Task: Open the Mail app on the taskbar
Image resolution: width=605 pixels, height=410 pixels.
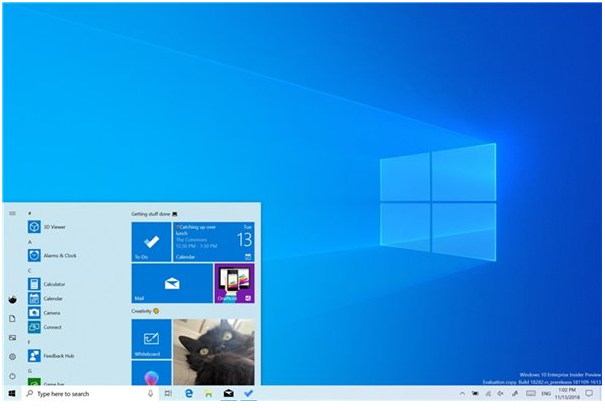Action: (228, 393)
